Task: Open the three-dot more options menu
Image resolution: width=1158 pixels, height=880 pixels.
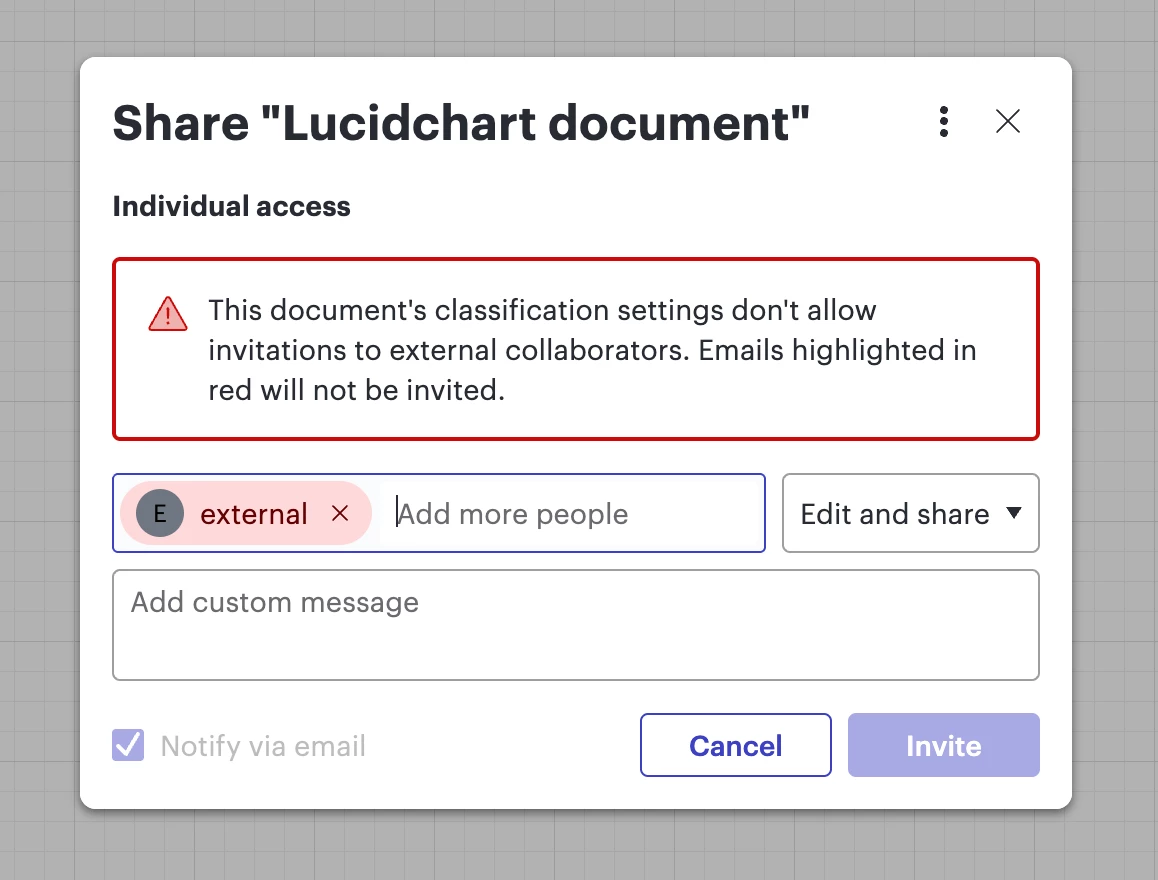Action: click(x=943, y=122)
